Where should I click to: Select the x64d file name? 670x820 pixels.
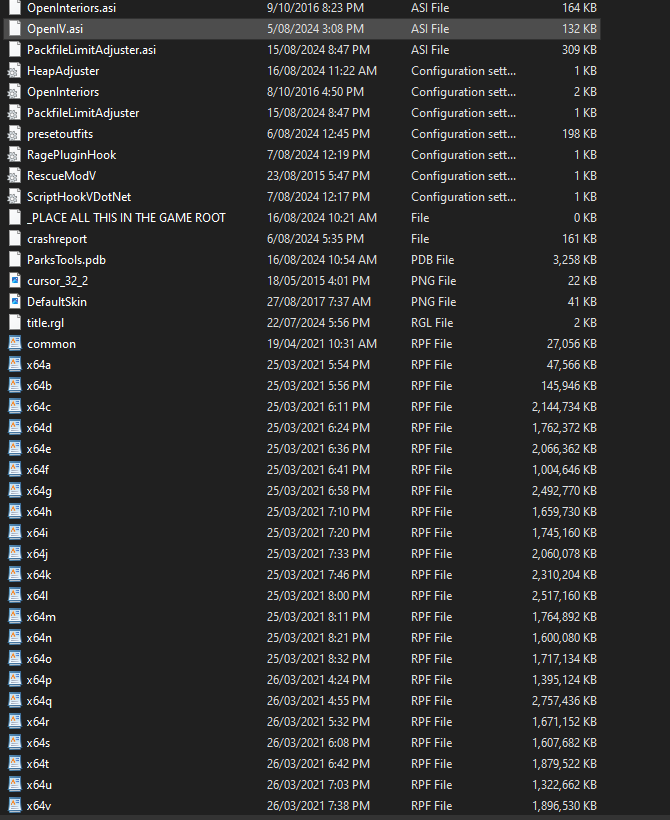pos(39,428)
